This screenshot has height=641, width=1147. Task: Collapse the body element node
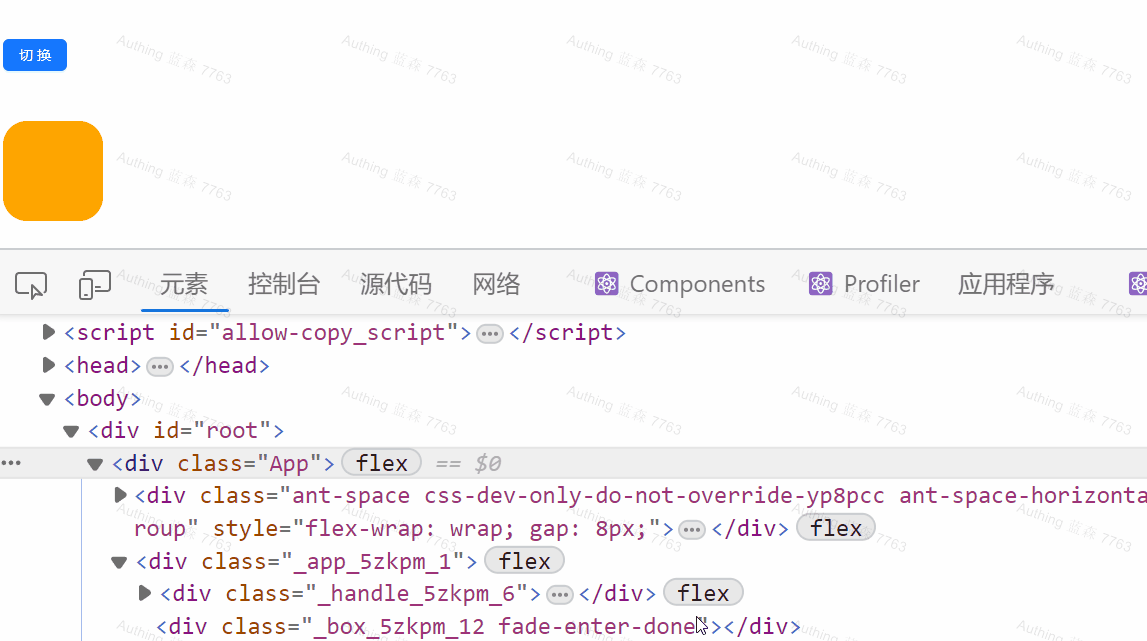coord(48,399)
